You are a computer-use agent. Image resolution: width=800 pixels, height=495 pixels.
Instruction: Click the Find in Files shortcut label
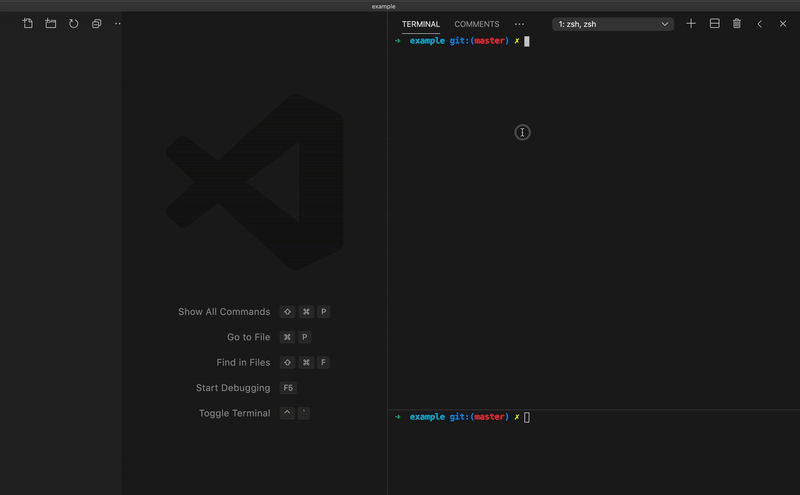(243, 362)
